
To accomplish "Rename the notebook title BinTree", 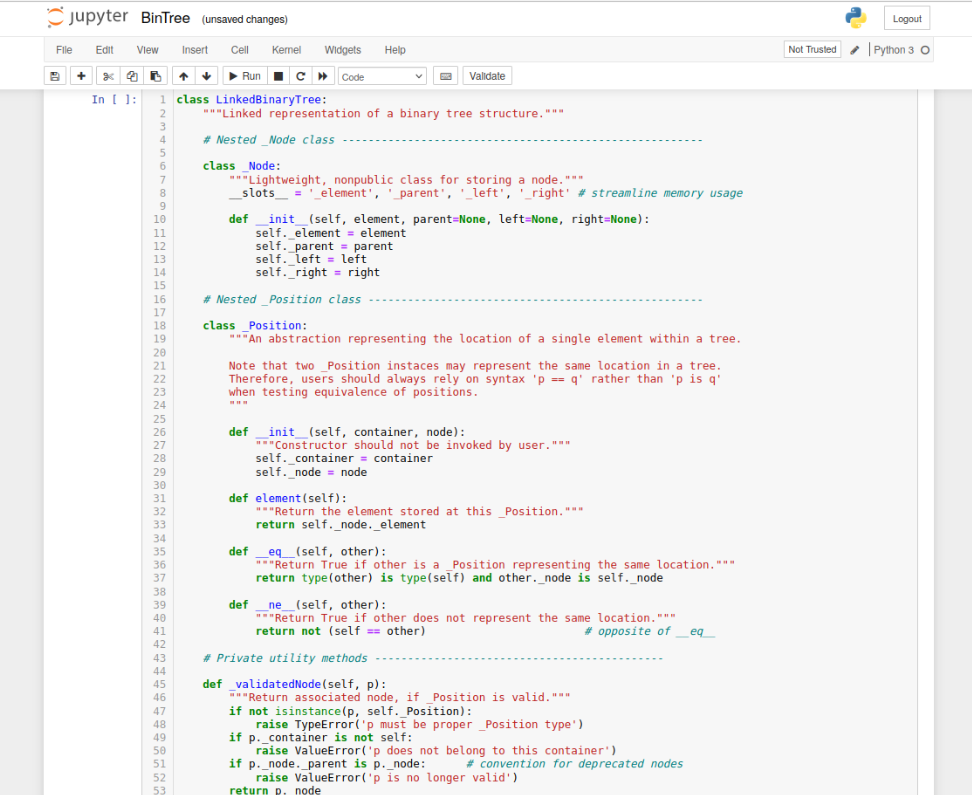I will 164,17.
